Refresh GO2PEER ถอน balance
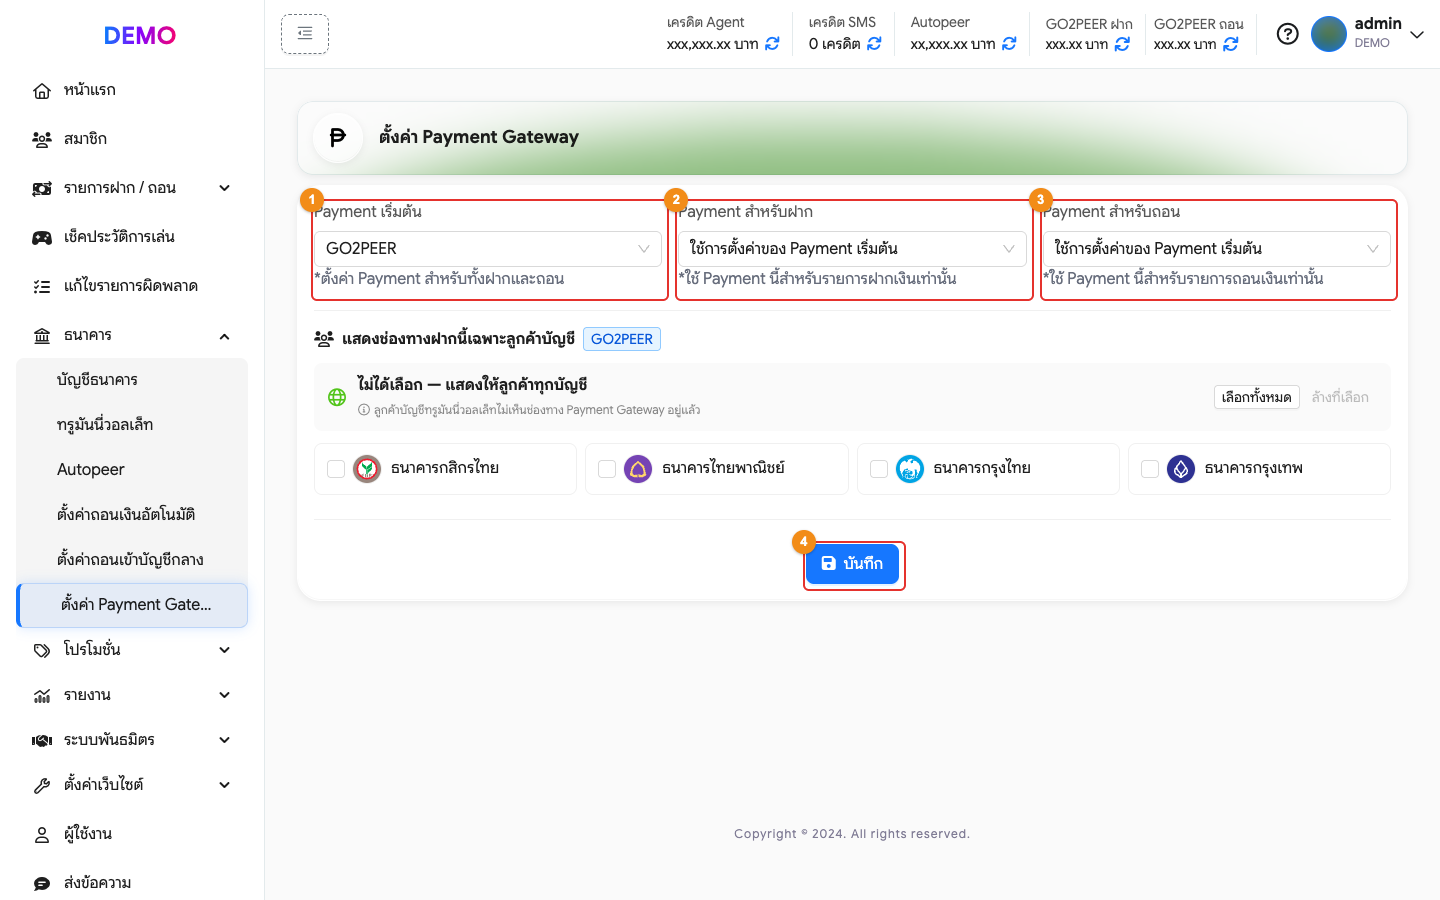The width and height of the screenshot is (1440, 900). [1231, 44]
